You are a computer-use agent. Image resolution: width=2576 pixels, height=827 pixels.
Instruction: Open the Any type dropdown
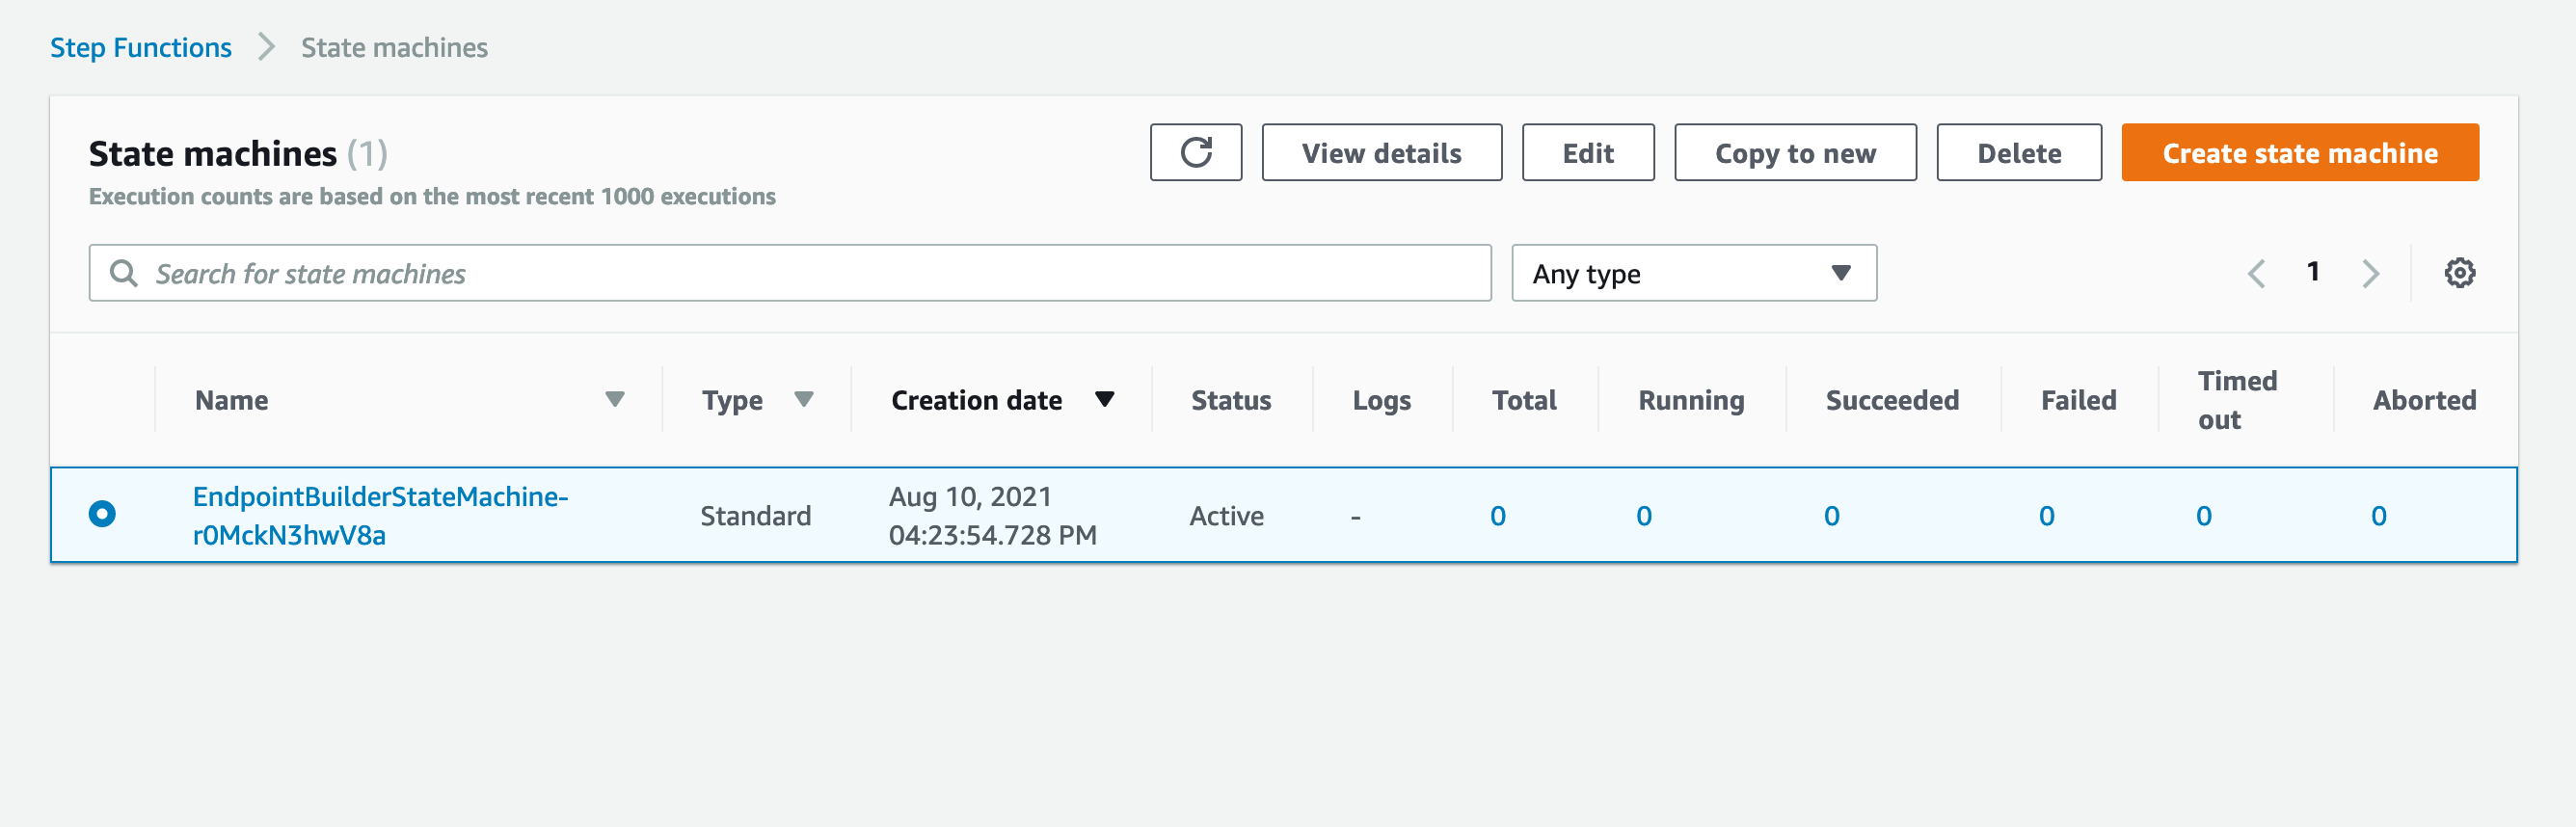pos(1693,273)
